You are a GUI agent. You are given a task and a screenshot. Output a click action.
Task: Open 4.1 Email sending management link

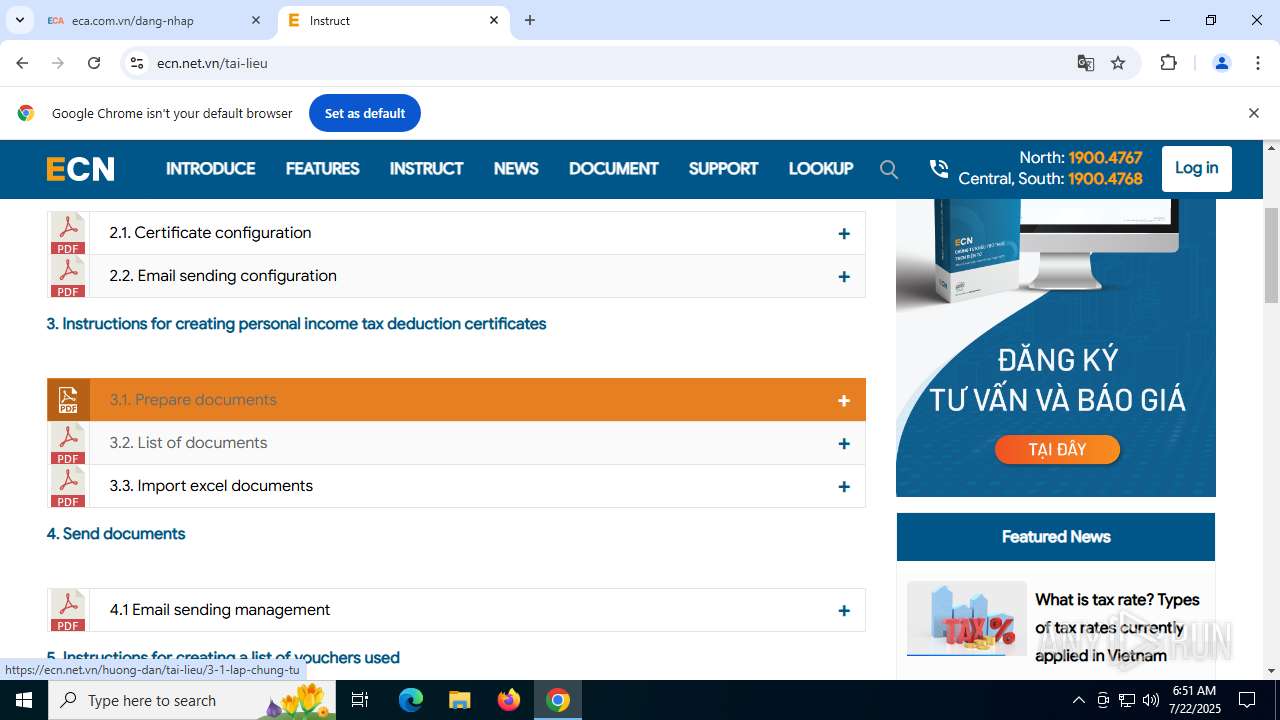pyautogui.click(x=220, y=610)
